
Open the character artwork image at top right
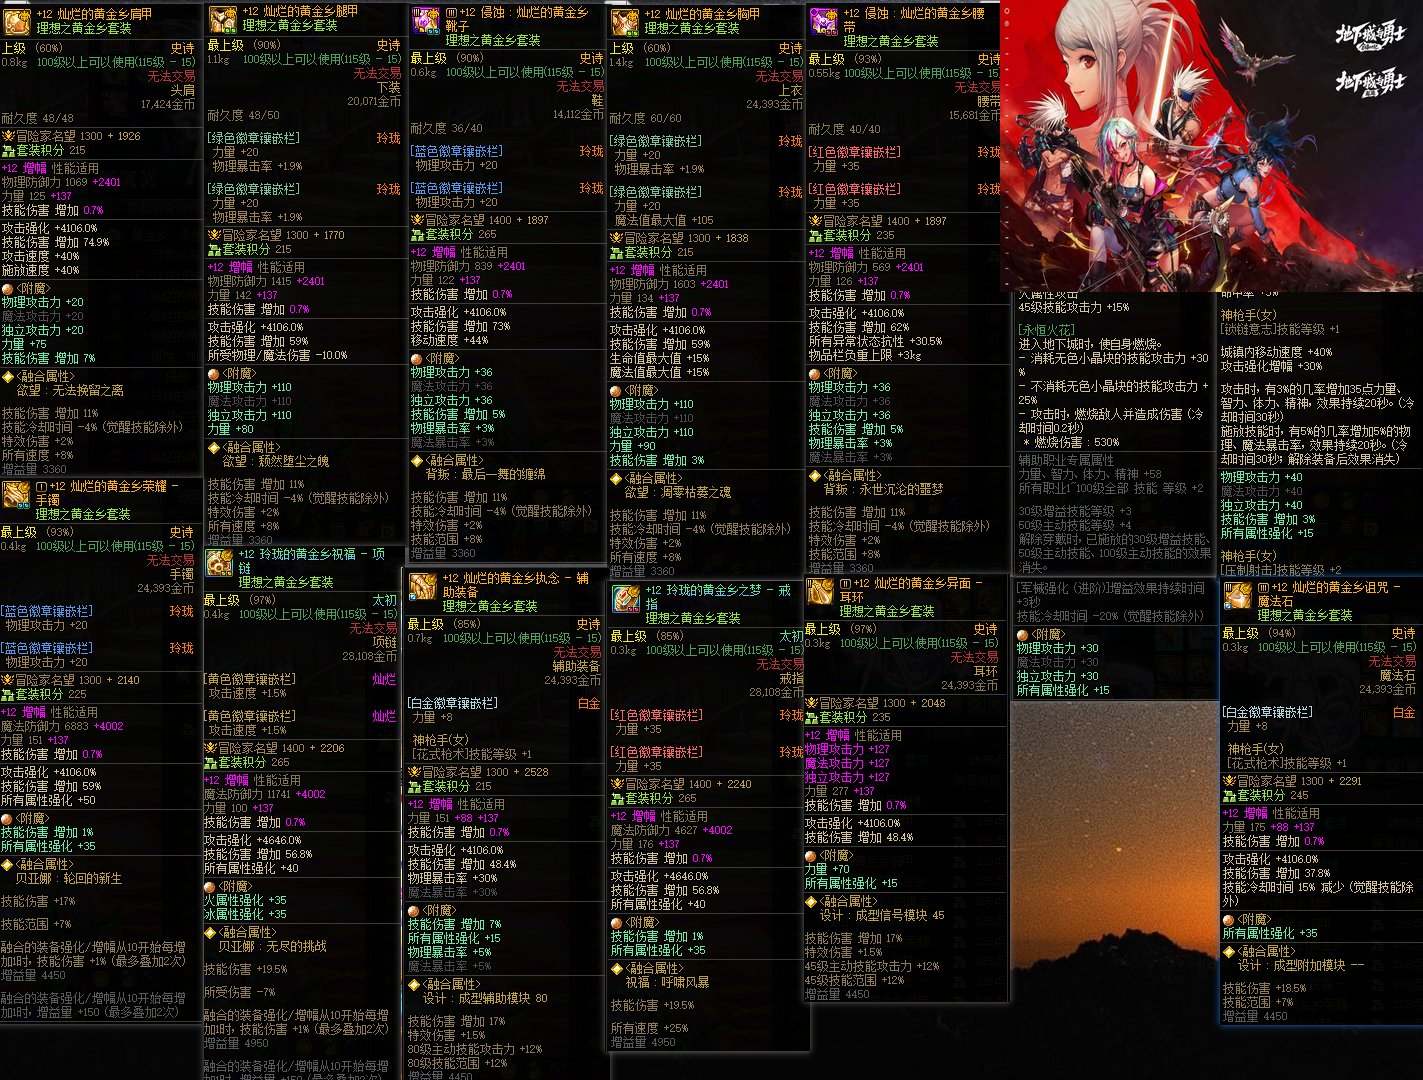[x=1211, y=145]
